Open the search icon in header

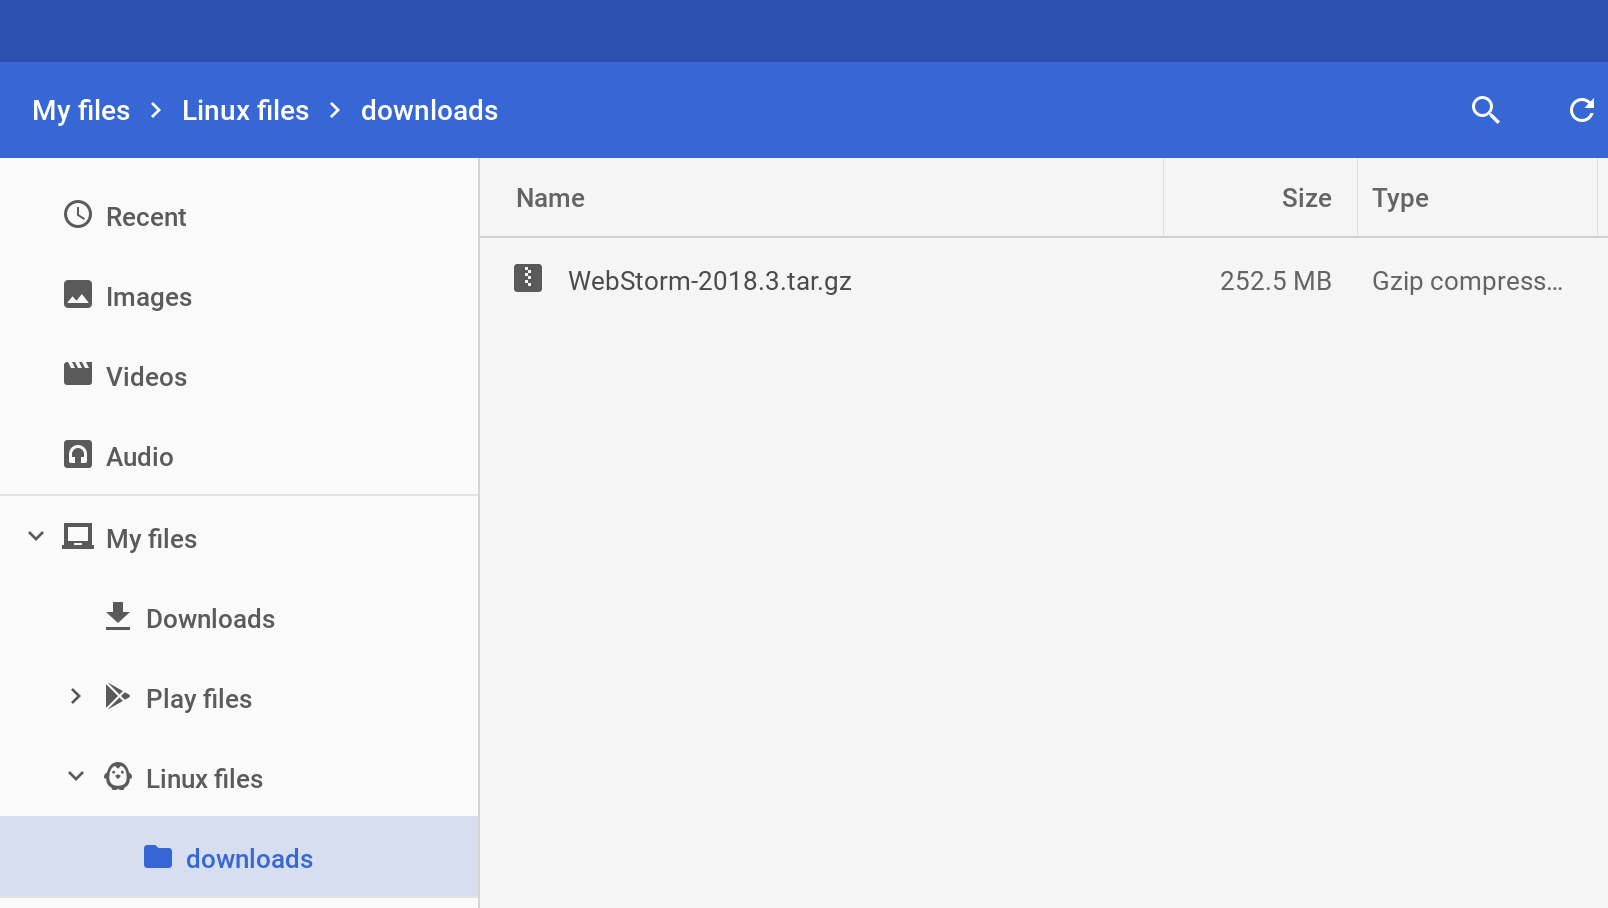click(x=1486, y=110)
